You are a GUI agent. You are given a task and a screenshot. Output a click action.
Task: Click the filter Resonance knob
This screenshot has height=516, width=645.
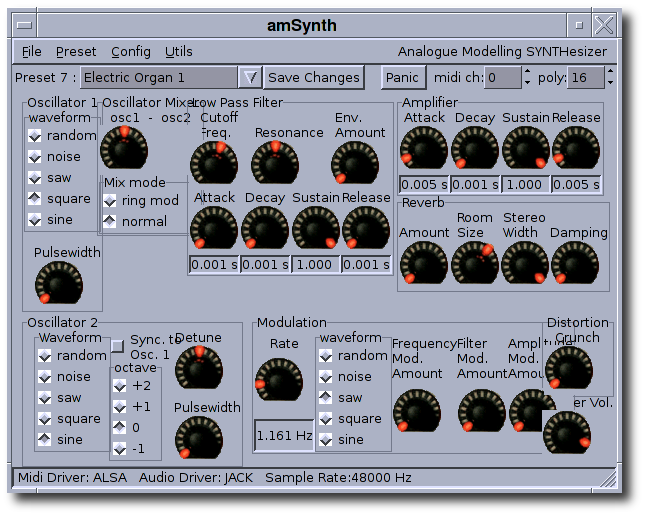pos(275,163)
